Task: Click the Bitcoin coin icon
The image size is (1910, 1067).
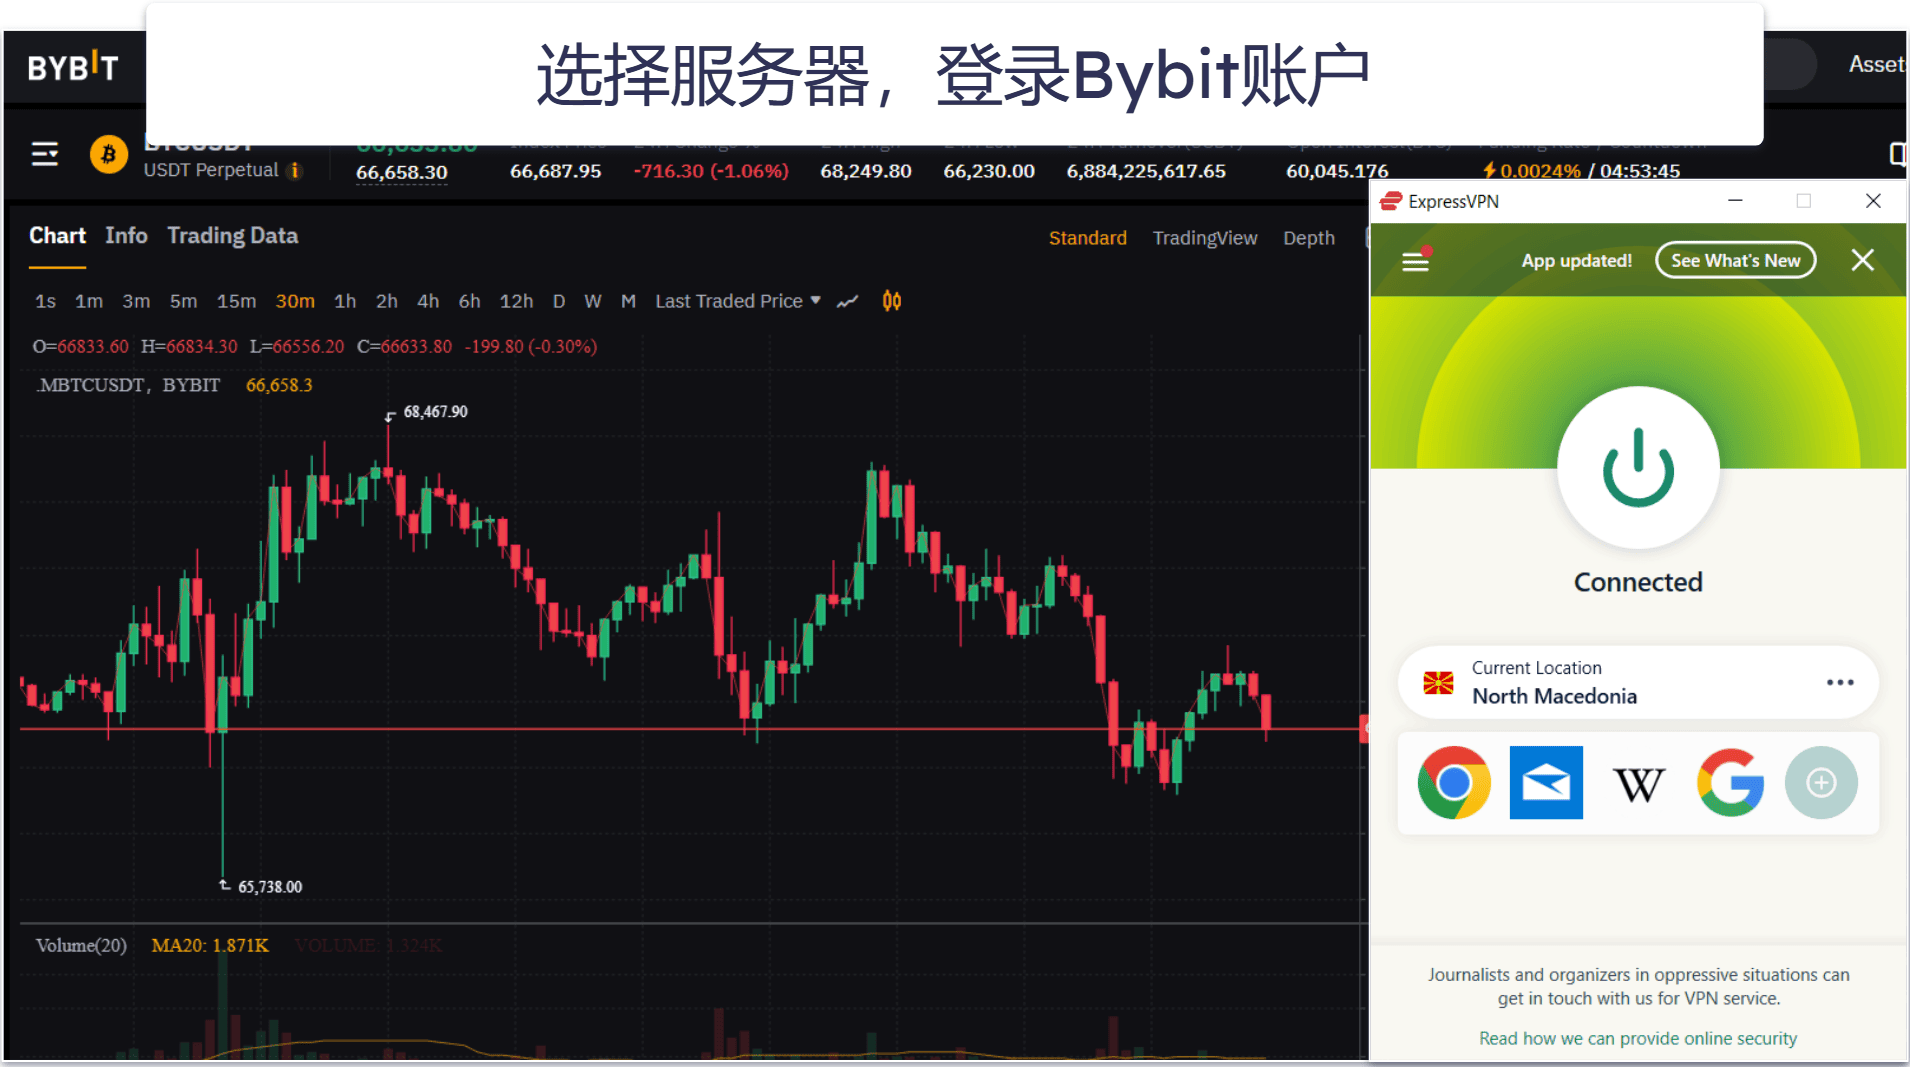Action: (109, 155)
